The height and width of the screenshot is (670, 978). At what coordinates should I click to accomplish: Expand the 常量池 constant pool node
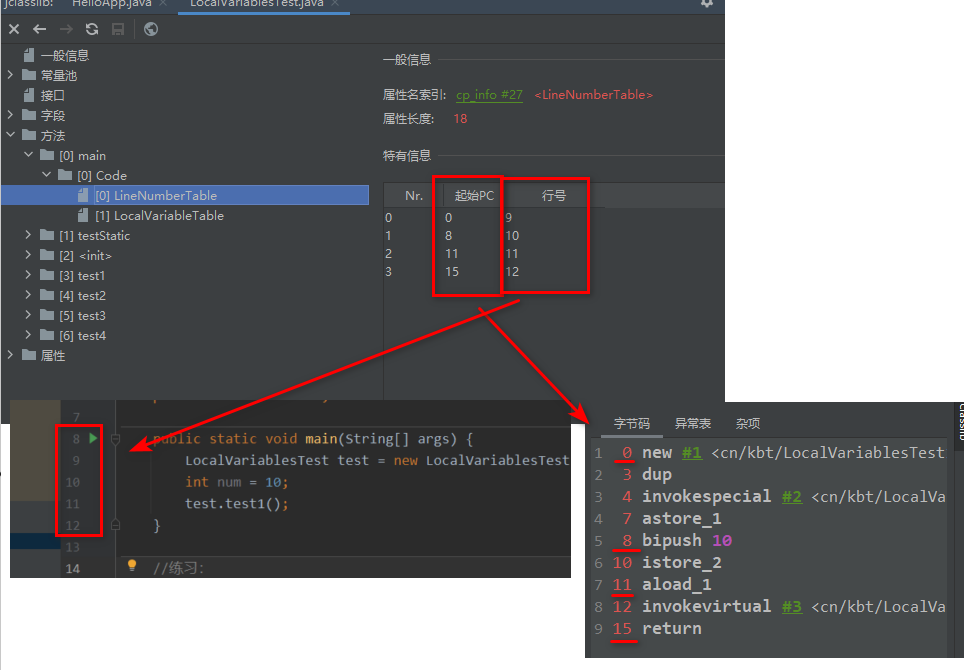(10, 75)
